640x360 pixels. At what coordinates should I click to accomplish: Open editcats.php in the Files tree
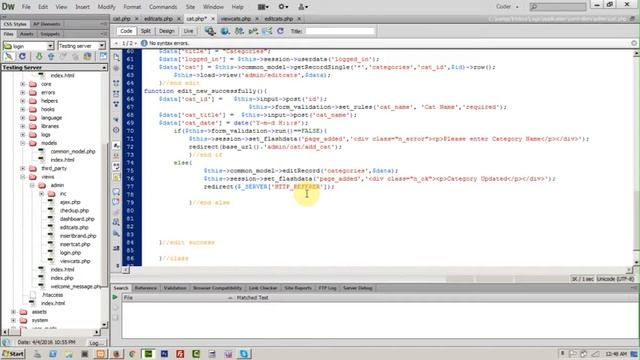click(74, 227)
